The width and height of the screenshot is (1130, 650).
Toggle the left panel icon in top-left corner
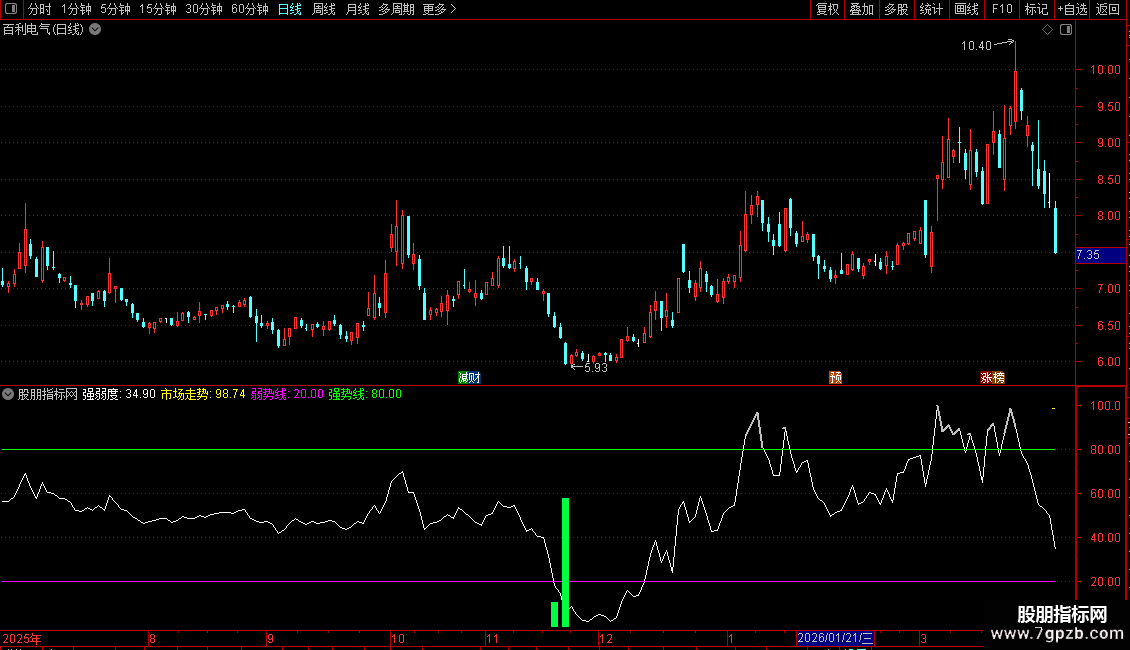(x=11, y=9)
